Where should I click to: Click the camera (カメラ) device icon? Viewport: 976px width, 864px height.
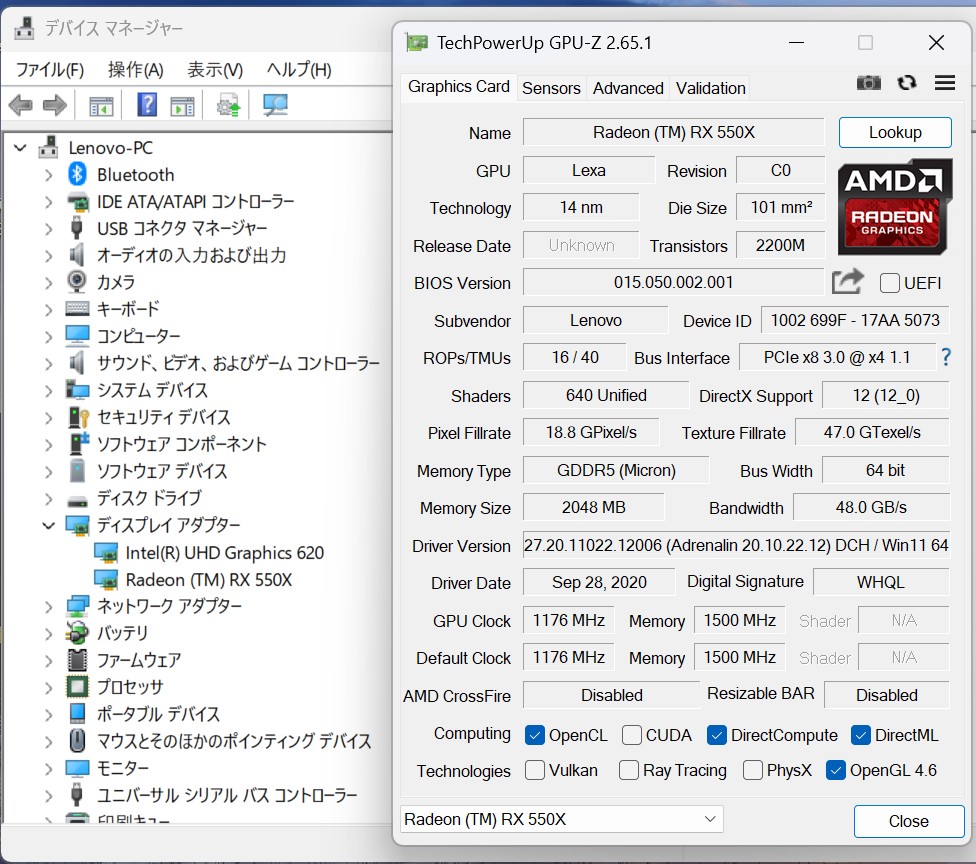[x=77, y=282]
